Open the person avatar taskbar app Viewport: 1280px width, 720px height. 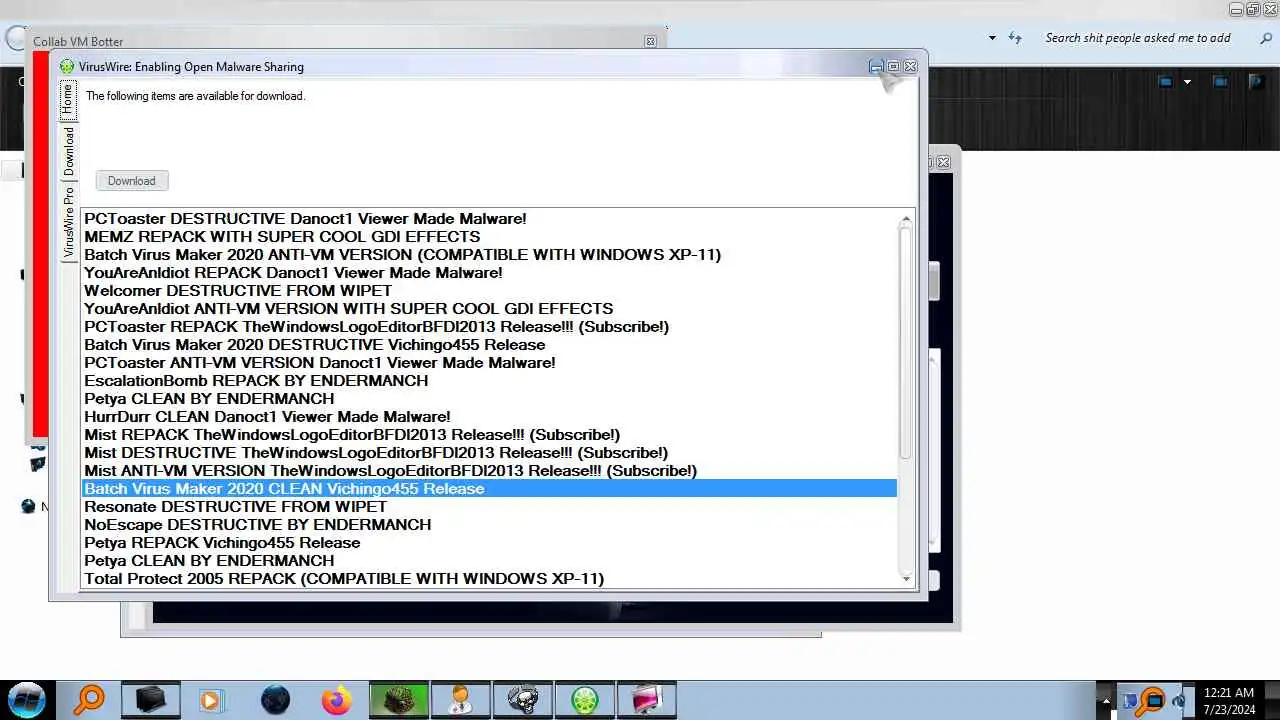[461, 699]
